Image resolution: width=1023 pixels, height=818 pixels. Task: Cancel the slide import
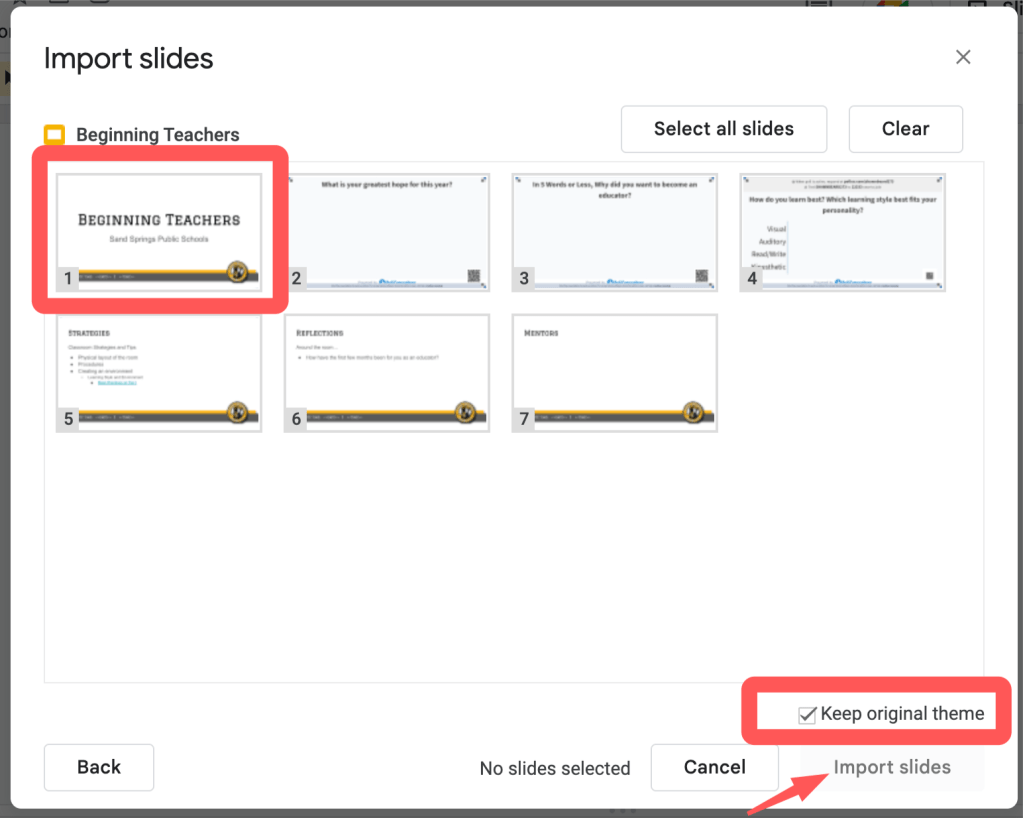(x=714, y=767)
